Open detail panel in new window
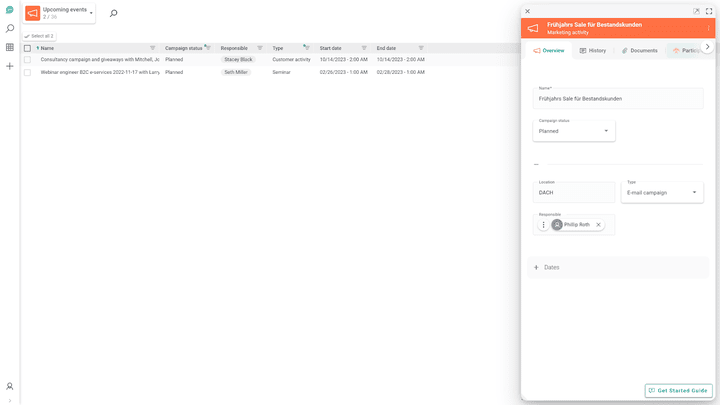Image resolution: width=720 pixels, height=405 pixels. (x=697, y=11)
